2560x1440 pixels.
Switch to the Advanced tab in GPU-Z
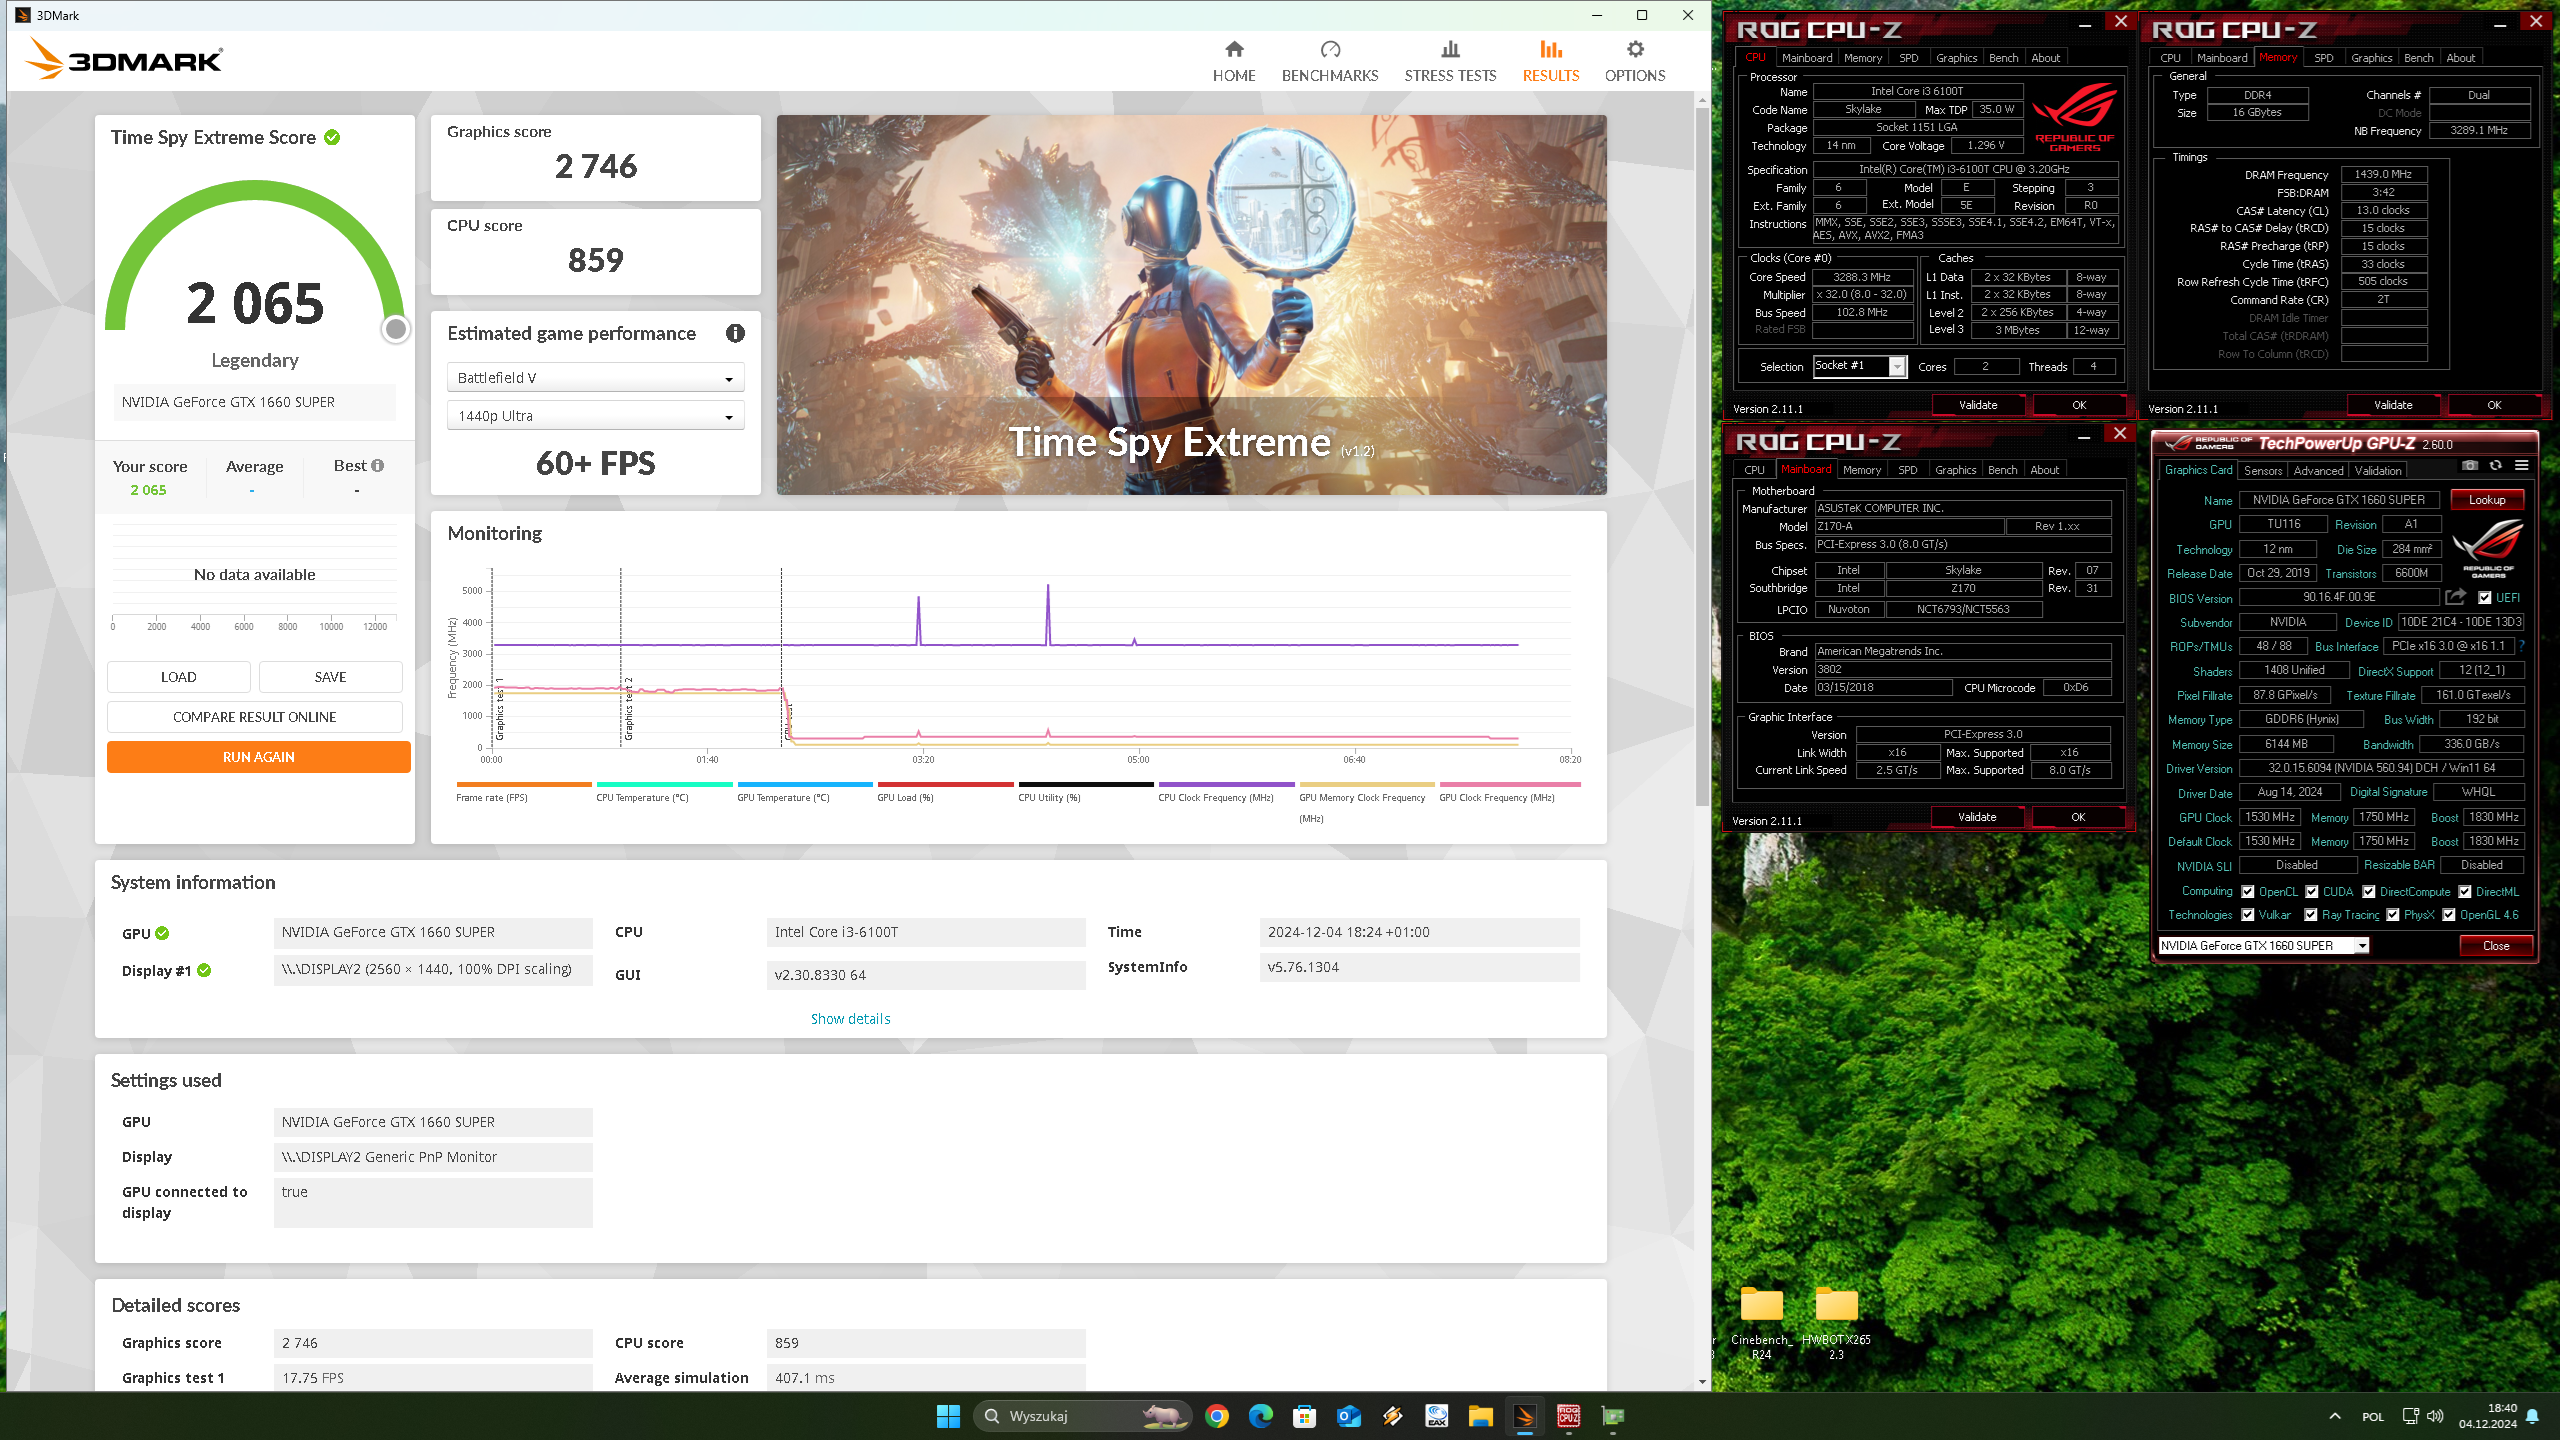[2318, 470]
